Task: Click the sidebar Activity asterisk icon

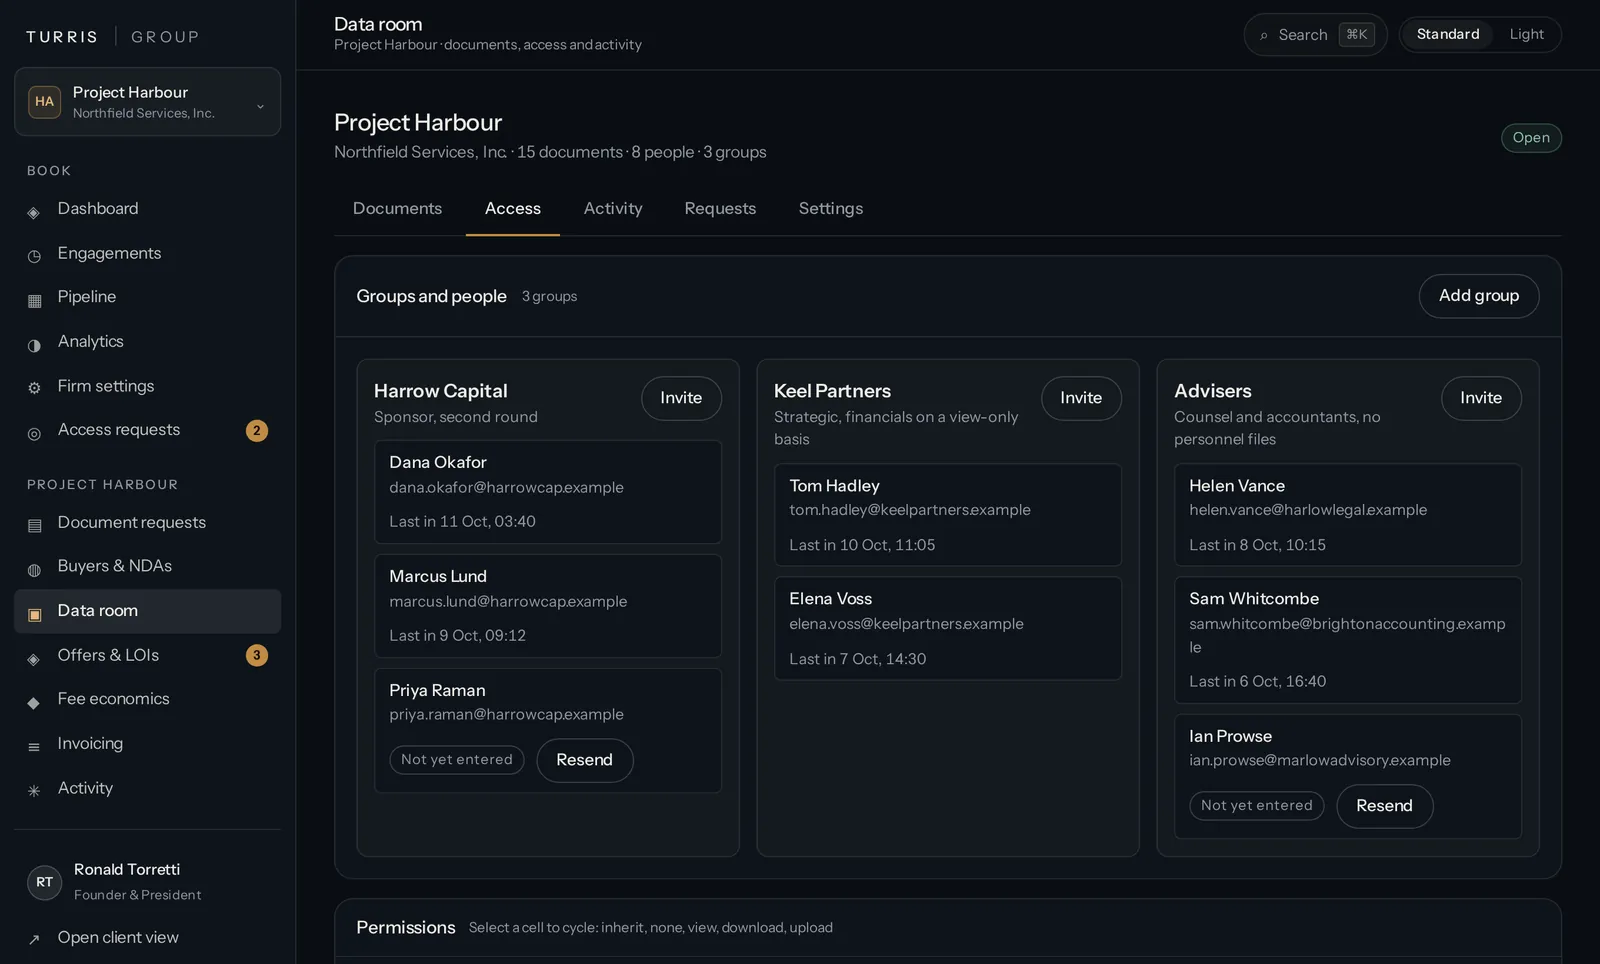Action: (34, 791)
